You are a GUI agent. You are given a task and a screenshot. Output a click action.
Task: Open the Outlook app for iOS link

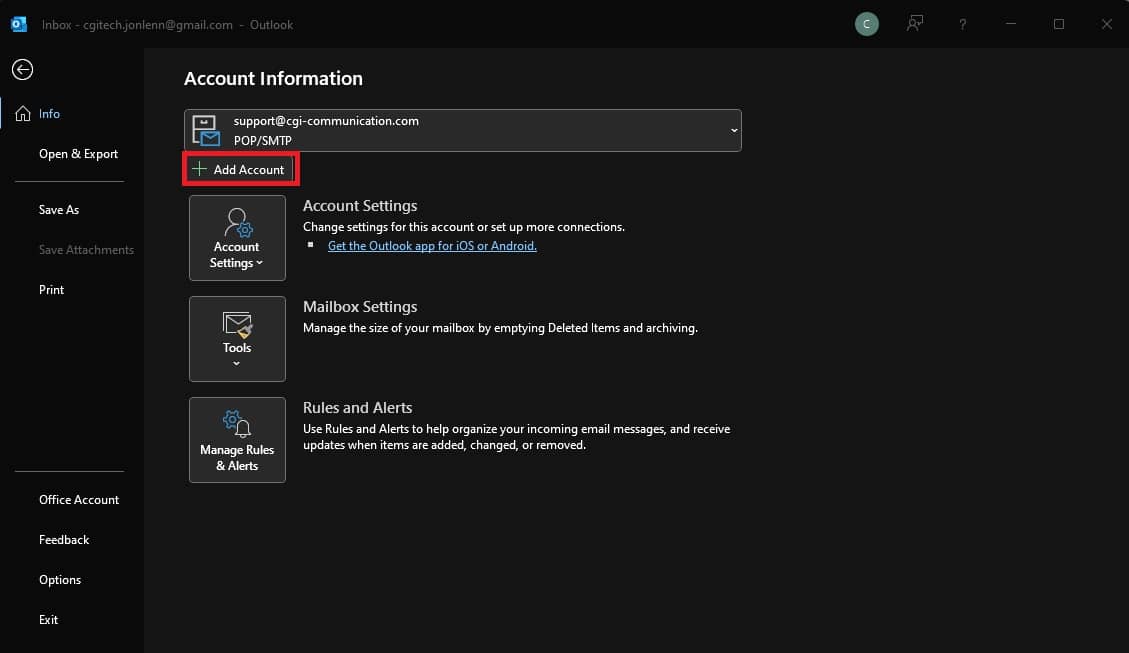(x=432, y=245)
